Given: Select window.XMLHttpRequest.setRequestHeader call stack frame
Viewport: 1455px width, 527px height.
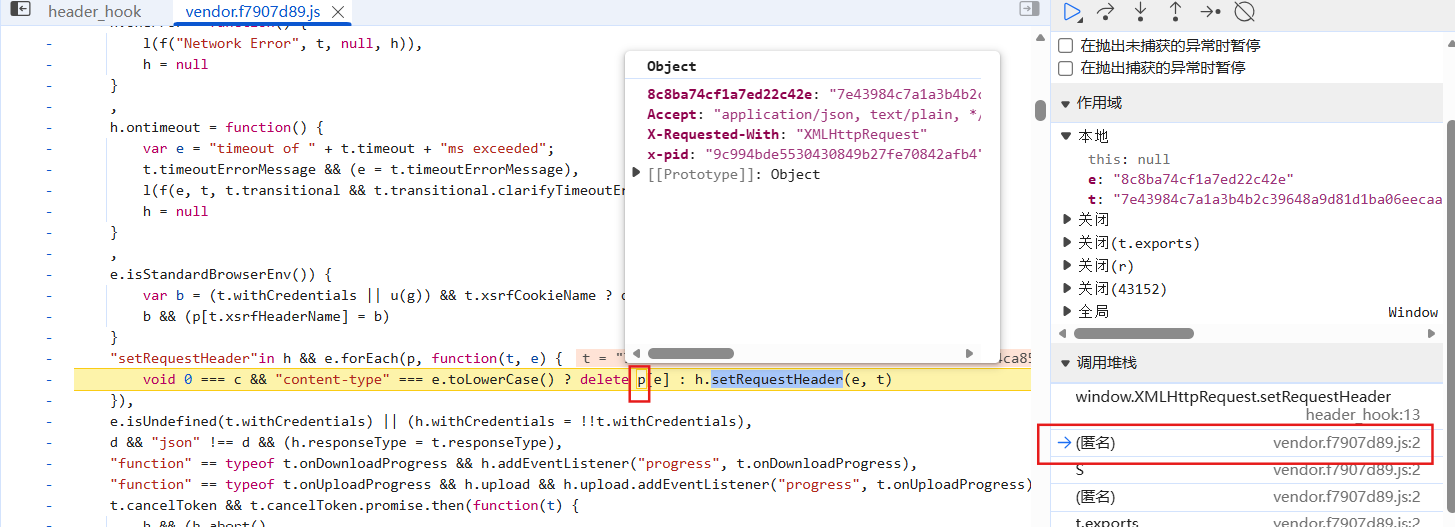Looking at the screenshot, I should (1232, 397).
